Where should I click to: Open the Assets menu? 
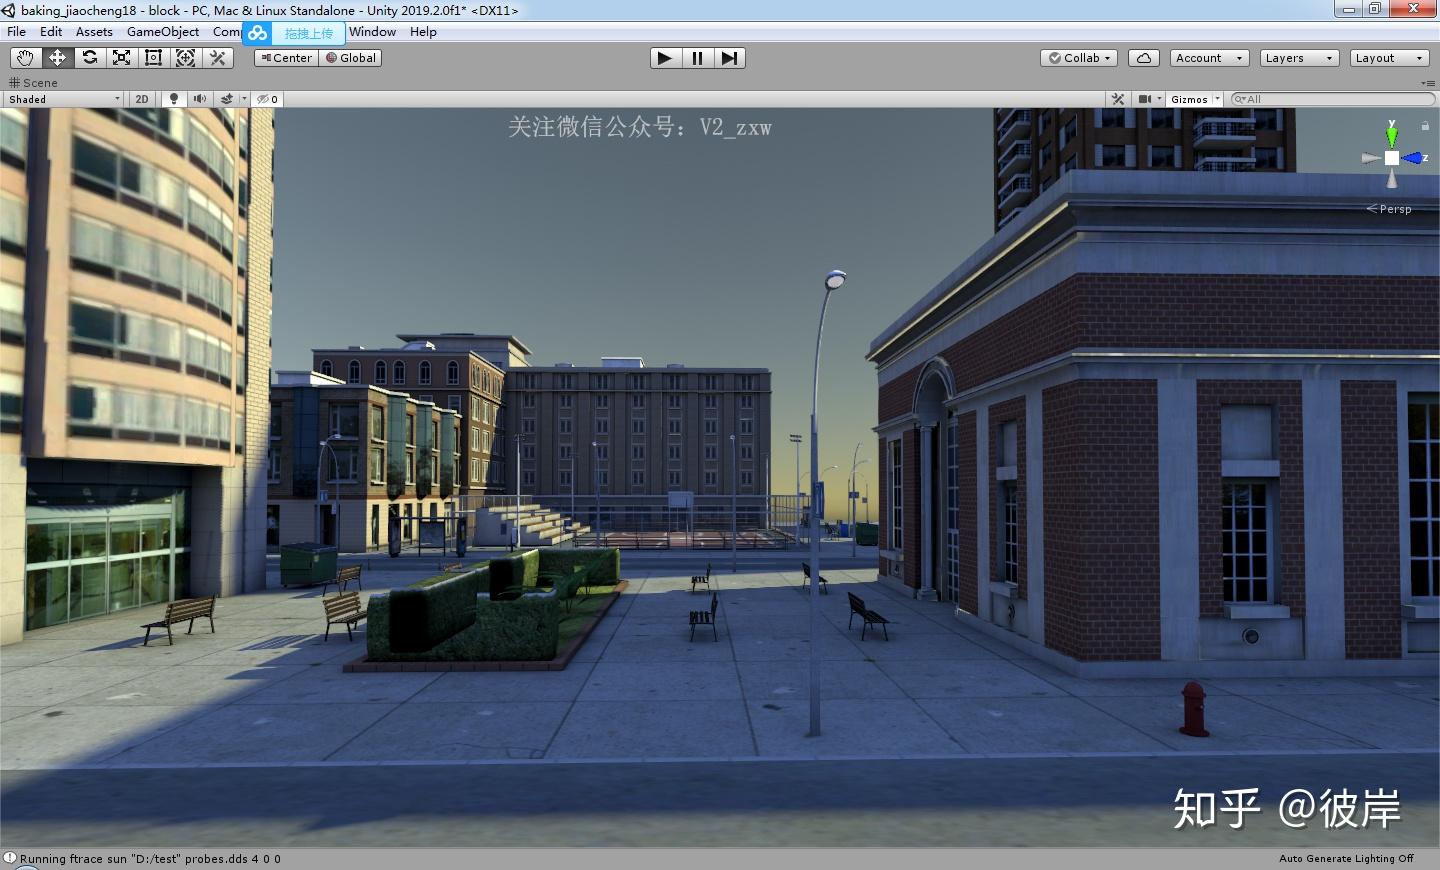point(94,32)
